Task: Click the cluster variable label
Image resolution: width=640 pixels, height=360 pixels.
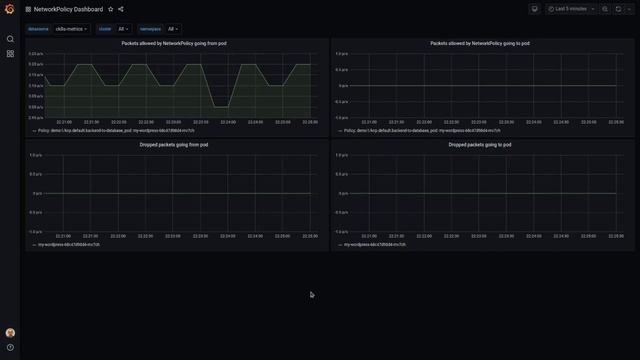Action: click(x=105, y=29)
